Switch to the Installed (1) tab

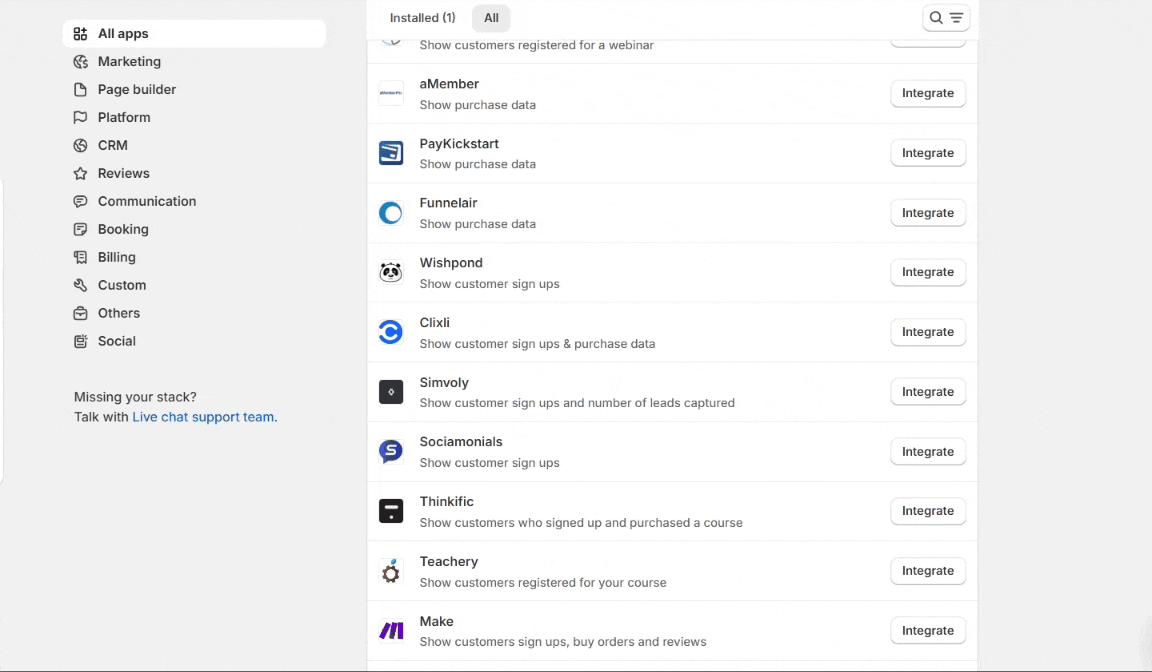coord(422,18)
